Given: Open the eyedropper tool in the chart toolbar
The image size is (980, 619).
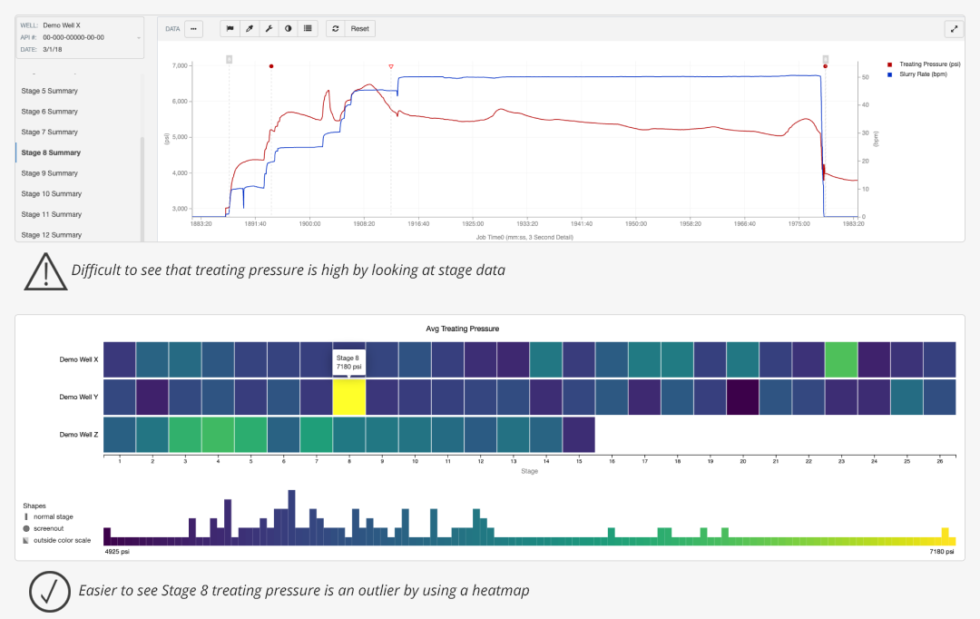Looking at the screenshot, I should coord(250,28).
